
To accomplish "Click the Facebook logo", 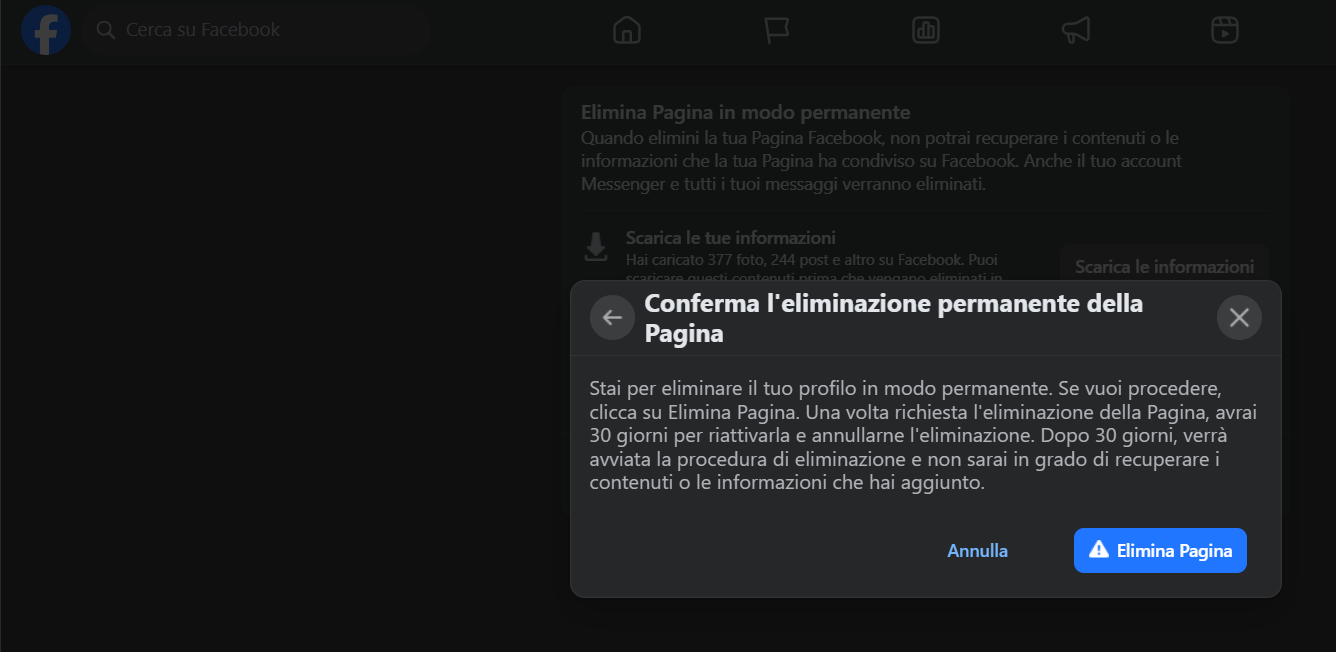I will coord(46,30).
